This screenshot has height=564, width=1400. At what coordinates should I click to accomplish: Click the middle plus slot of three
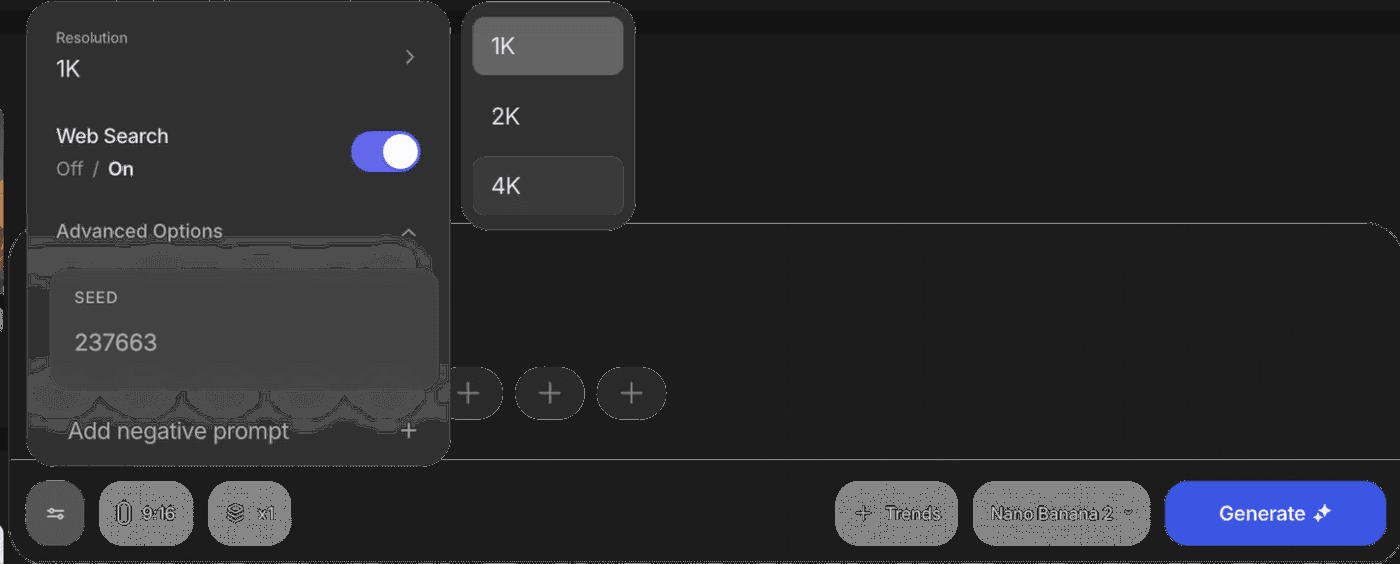[x=549, y=393]
